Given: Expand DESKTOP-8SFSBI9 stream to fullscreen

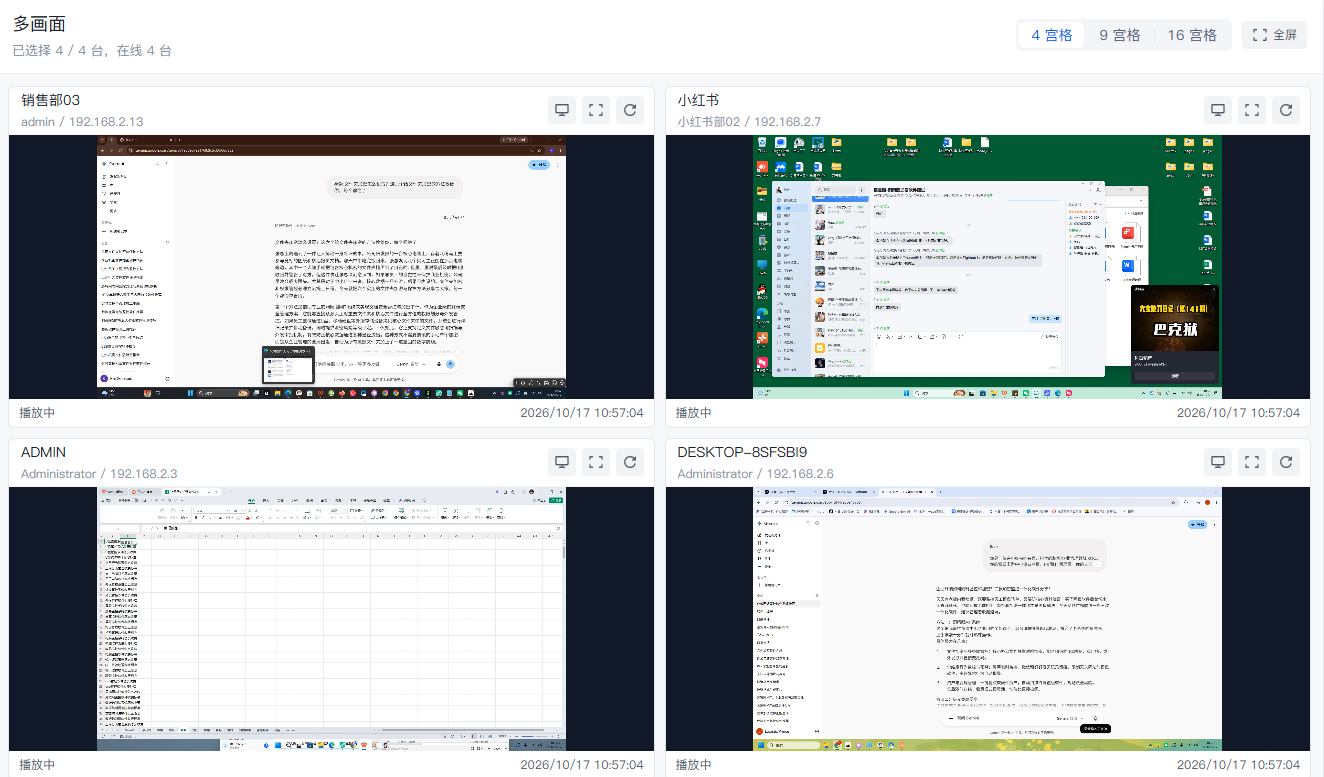Looking at the screenshot, I should [1252, 462].
